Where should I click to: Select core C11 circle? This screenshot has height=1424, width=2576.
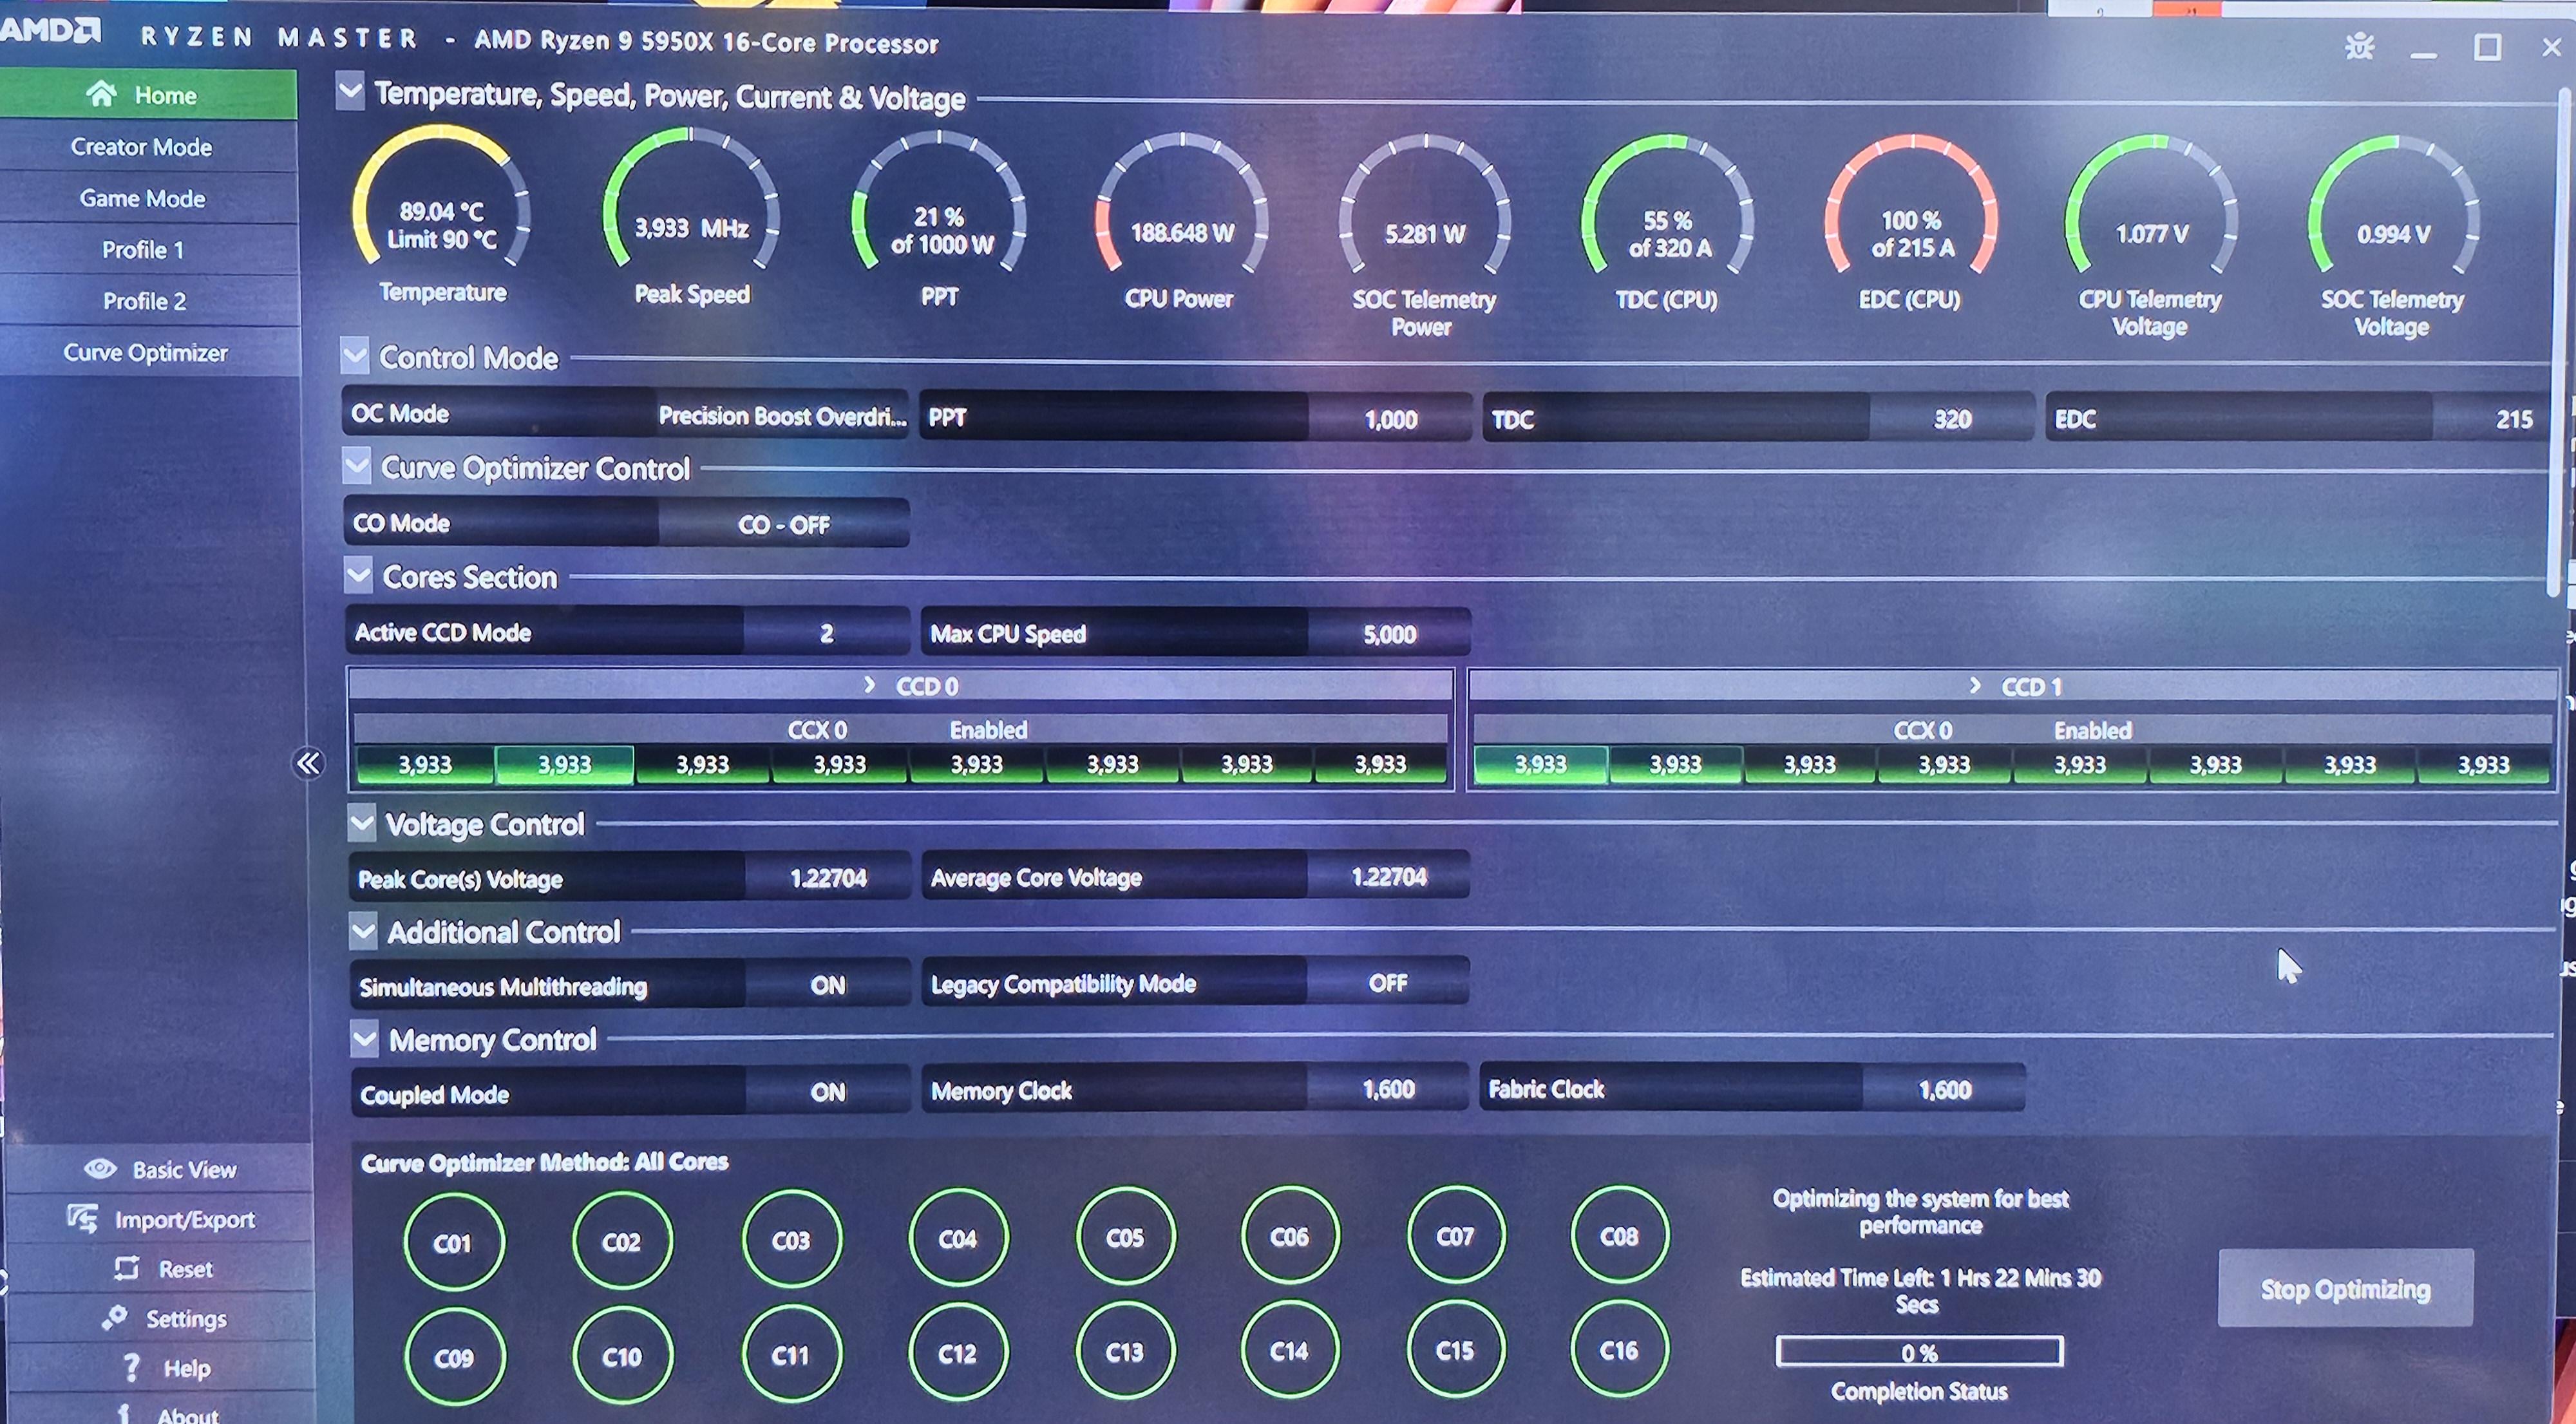791,1355
